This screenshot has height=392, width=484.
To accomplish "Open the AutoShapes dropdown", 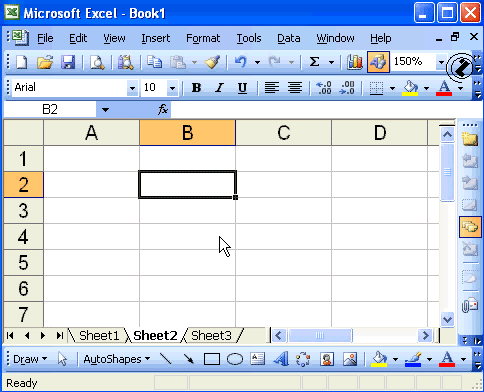I will pos(116,359).
